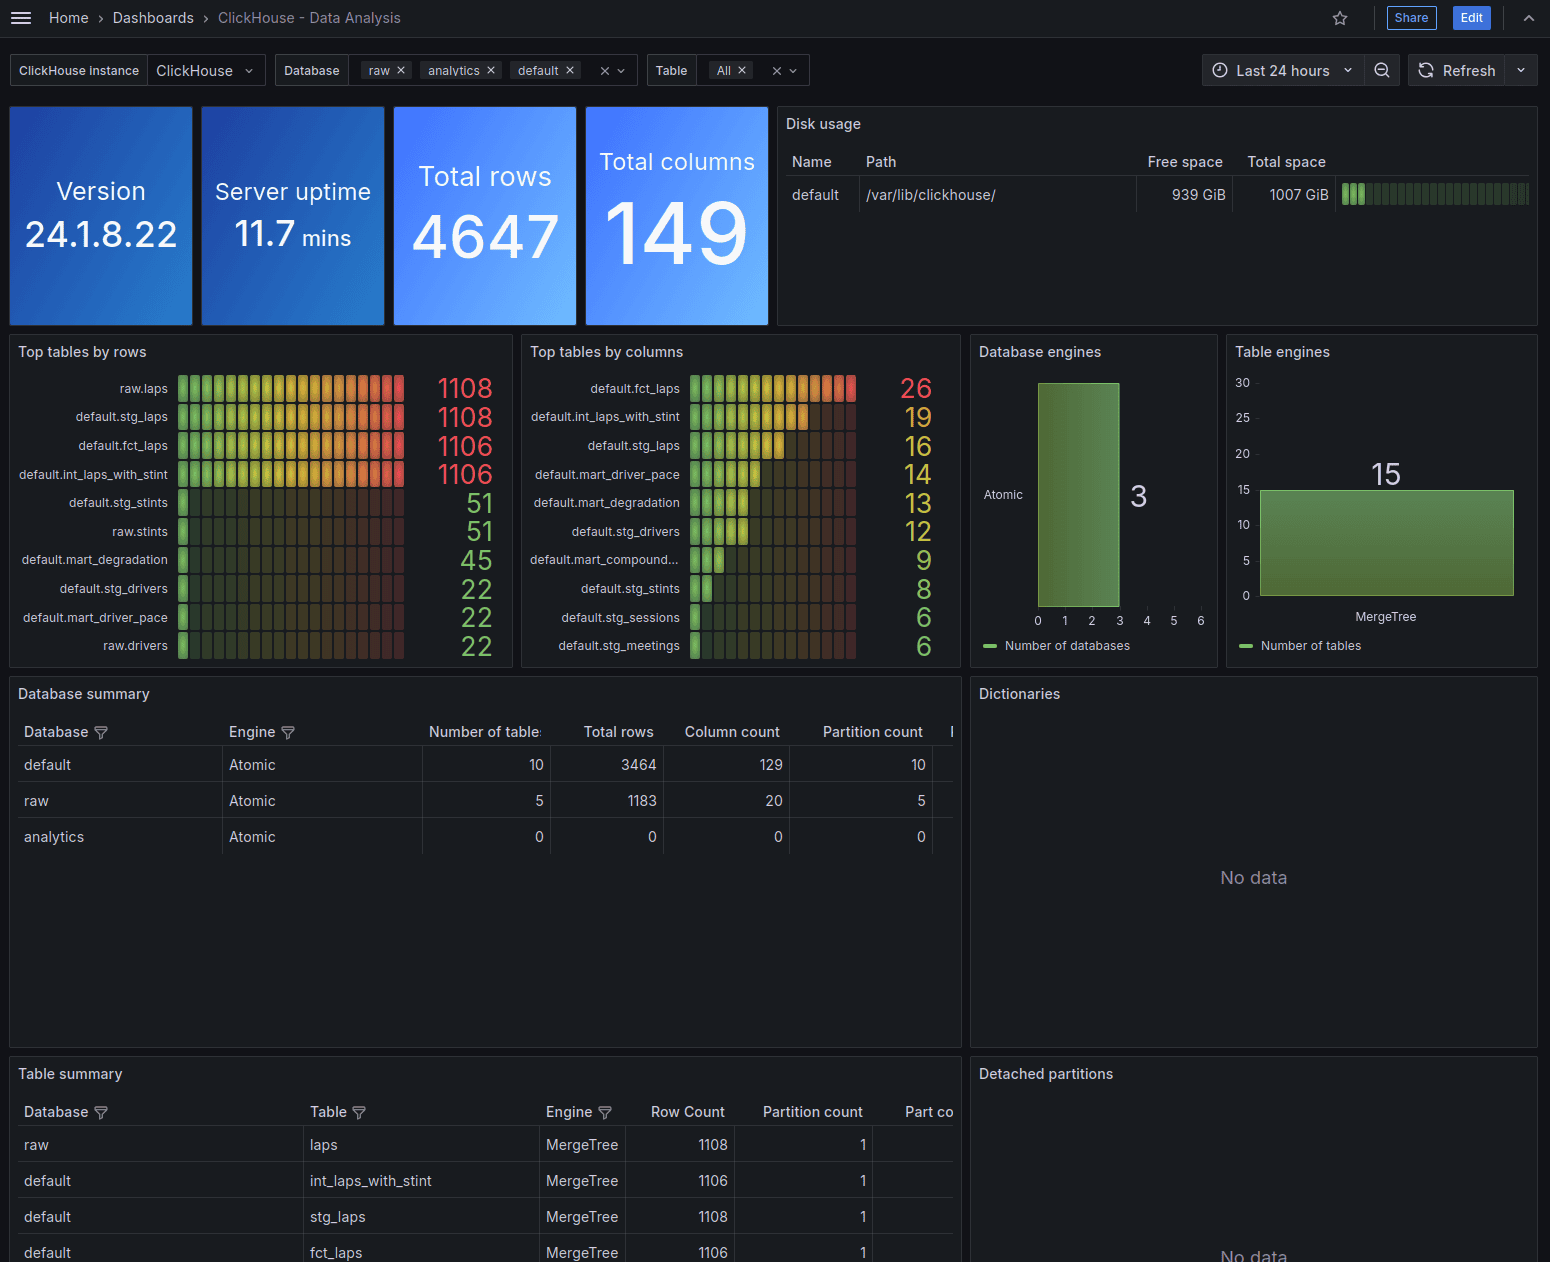Open the Dictionaries panel title
Viewport: 1550px width, 1262px height.
pyautogui.click(x=1019, y=694)
